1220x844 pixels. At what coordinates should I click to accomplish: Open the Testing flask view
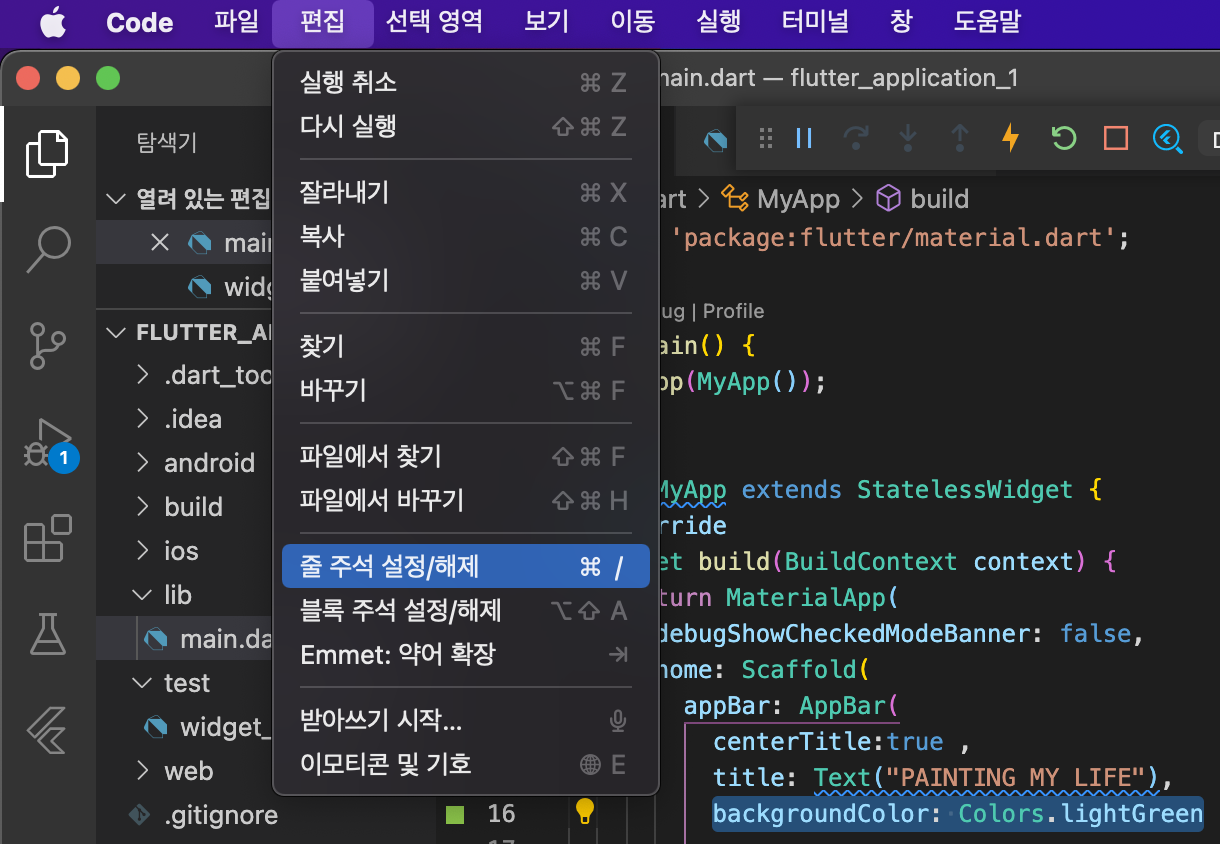[47, 633]
